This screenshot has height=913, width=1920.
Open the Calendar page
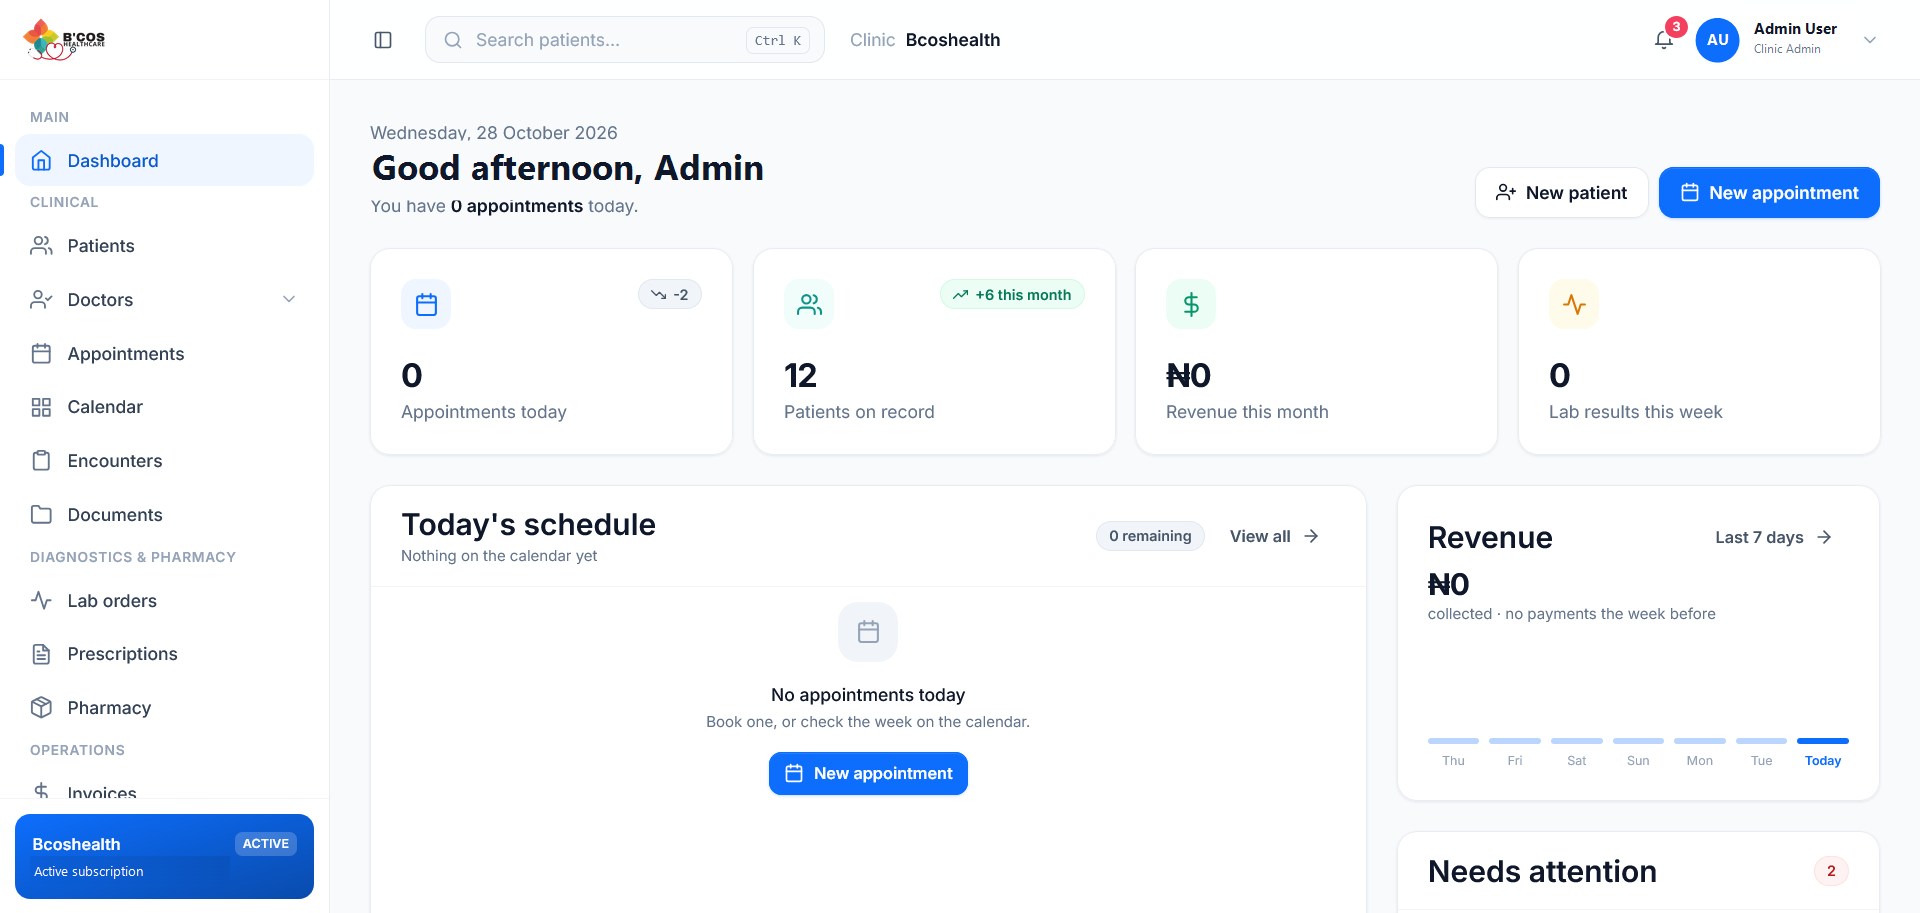164,407
